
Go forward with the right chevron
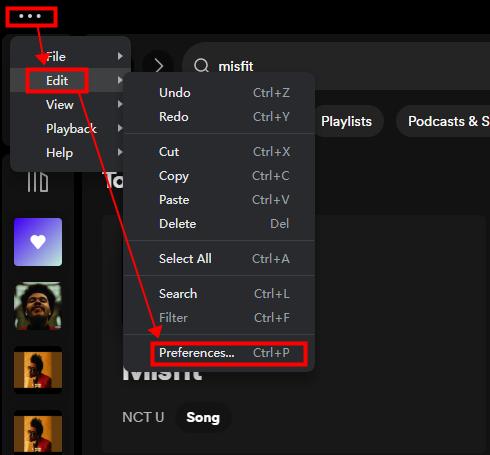click(159, 66)
